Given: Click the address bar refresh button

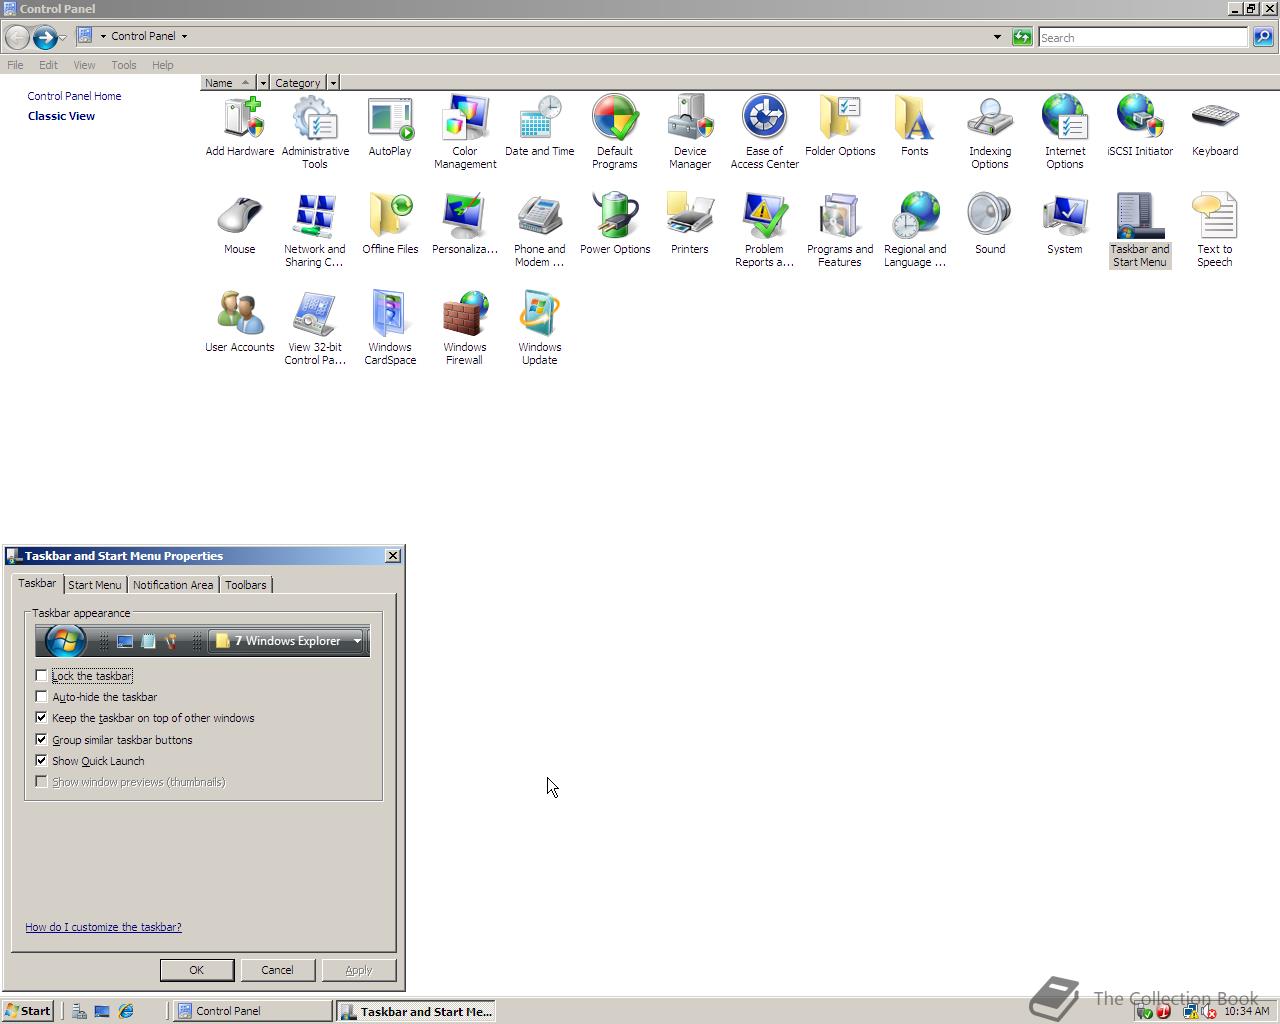Looking at the screenshot, I should click(1022, 37).
